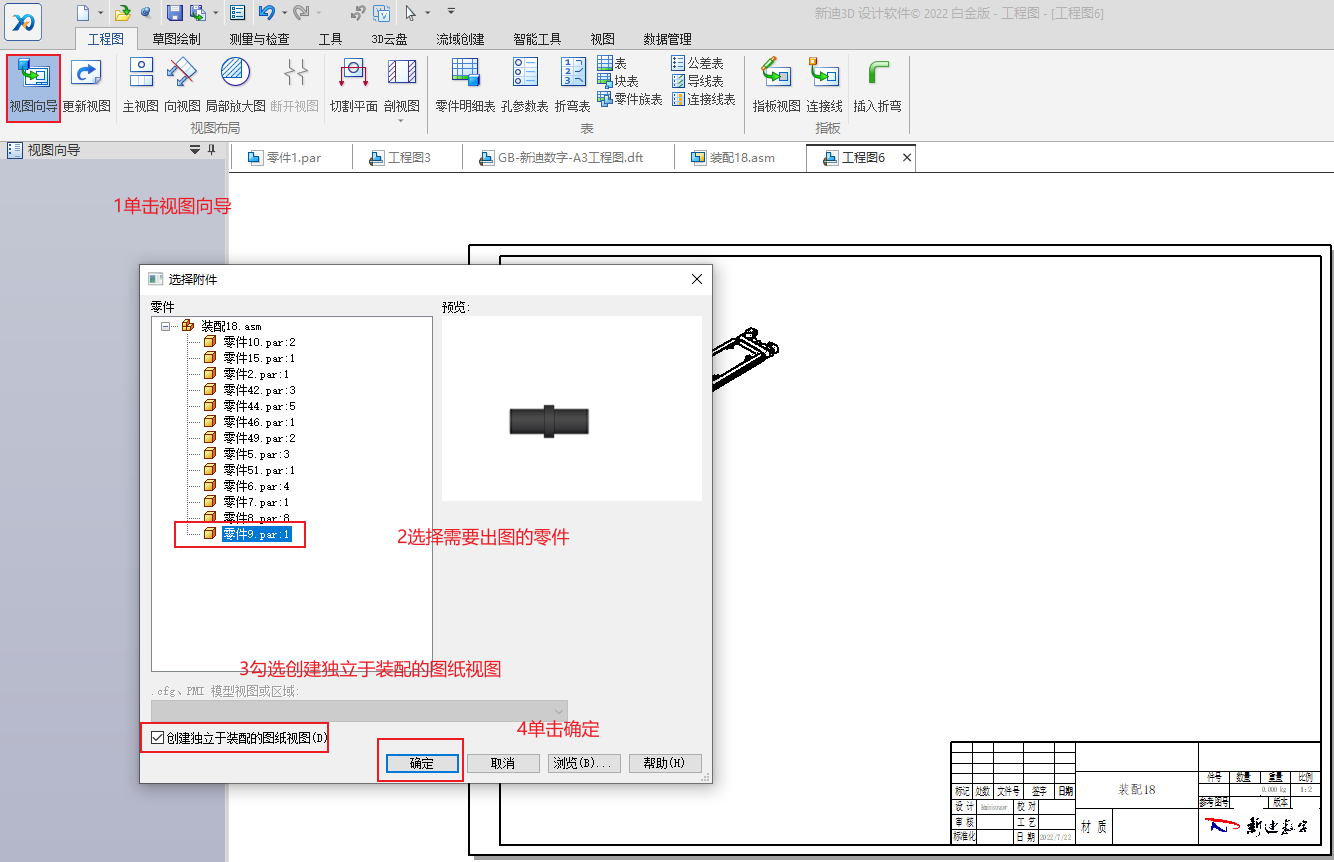1334x862 pixels.
Task: Open the 视图 ribbon tab
Action: coord(602,39)
